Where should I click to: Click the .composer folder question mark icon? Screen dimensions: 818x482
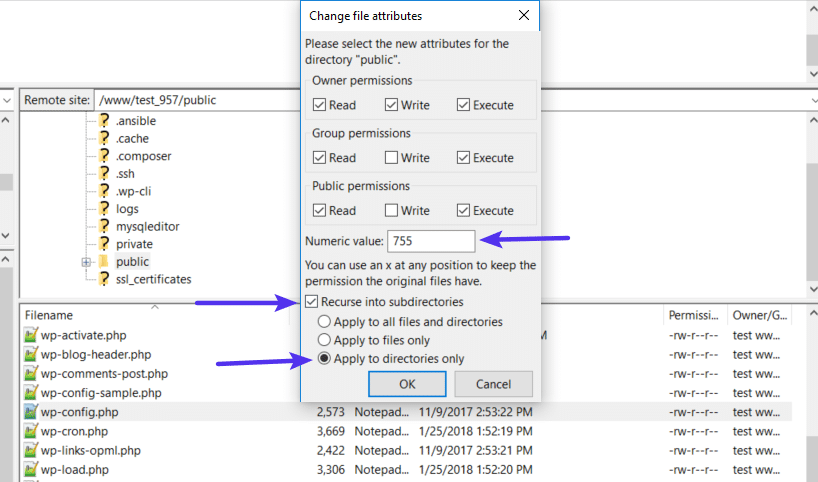[104, 156]
